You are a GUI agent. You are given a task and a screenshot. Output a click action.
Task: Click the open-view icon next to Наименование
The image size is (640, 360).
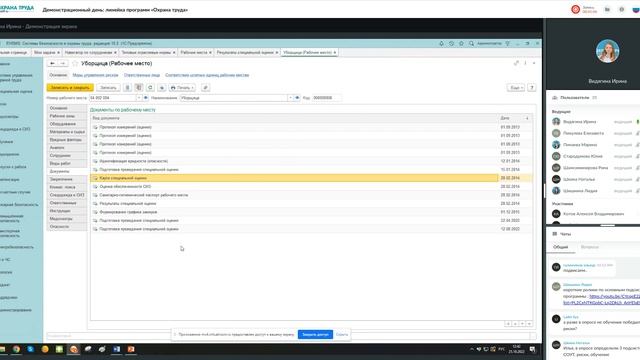[x=297, y=98]
